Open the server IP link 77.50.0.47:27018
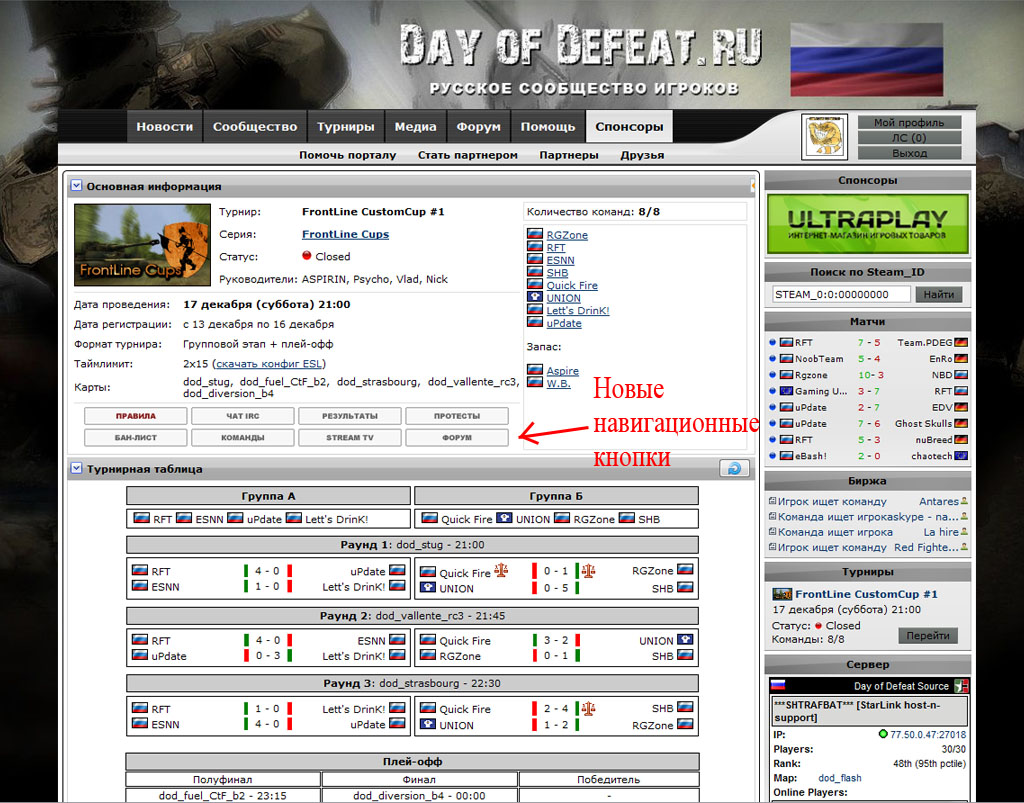Image resolution: width=1024 pixels, height=803 pixels. coord(928,734)
